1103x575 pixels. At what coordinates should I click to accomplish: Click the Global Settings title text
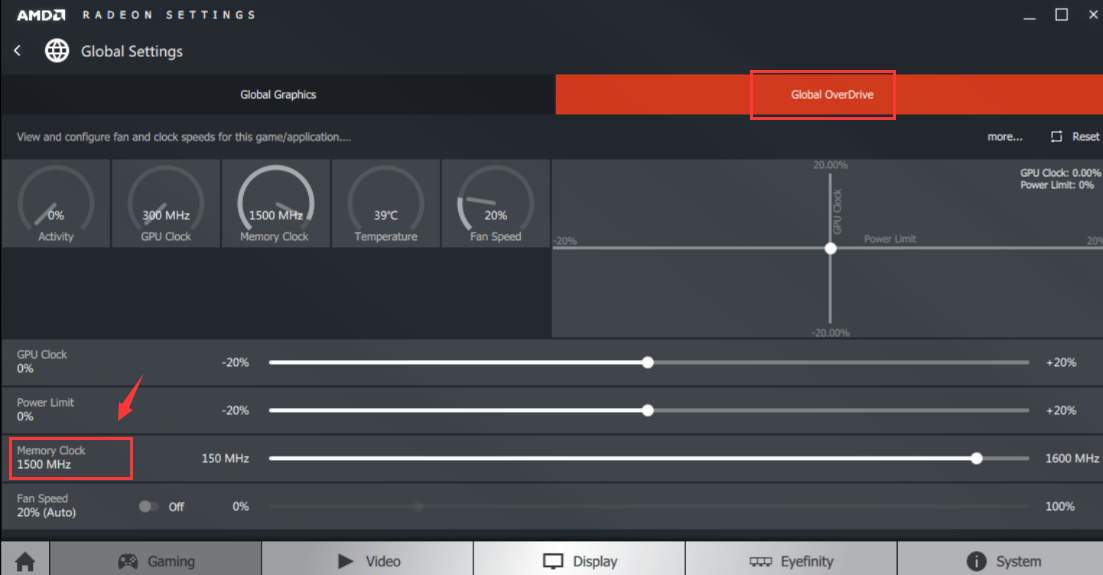click(132, 51)
